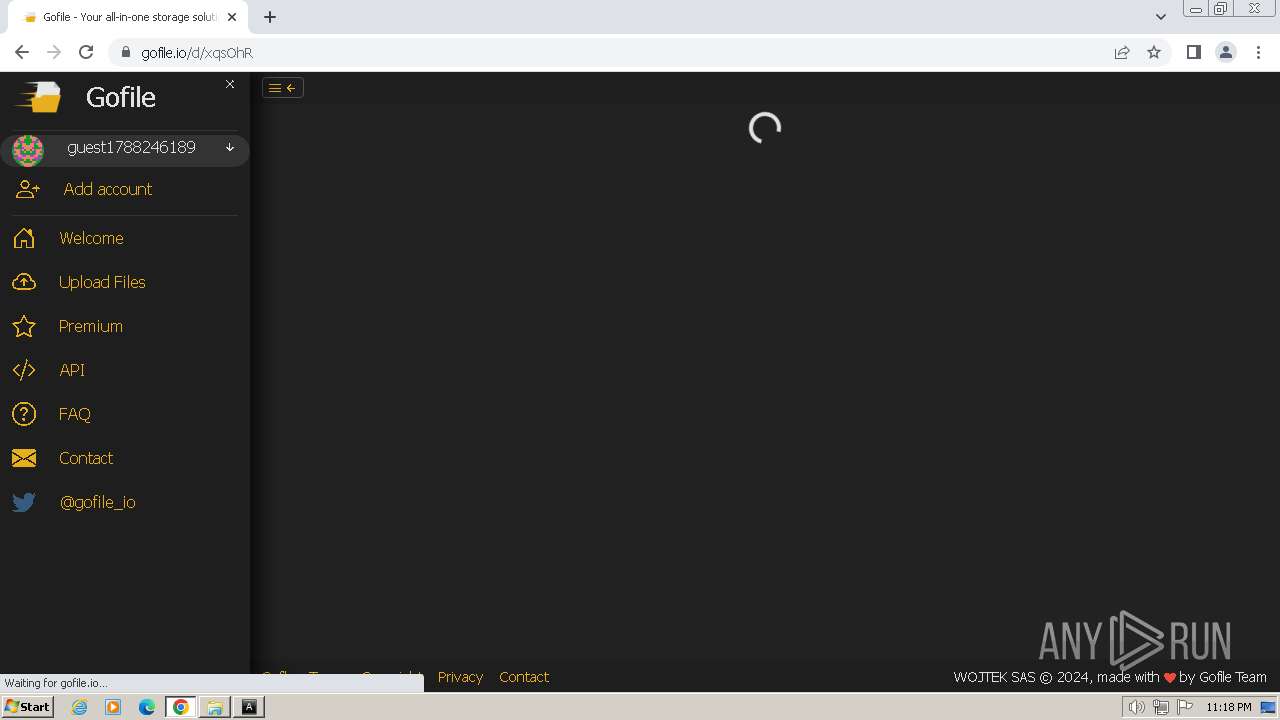Click the Chrome taskbar icon

tap(181, 707)
